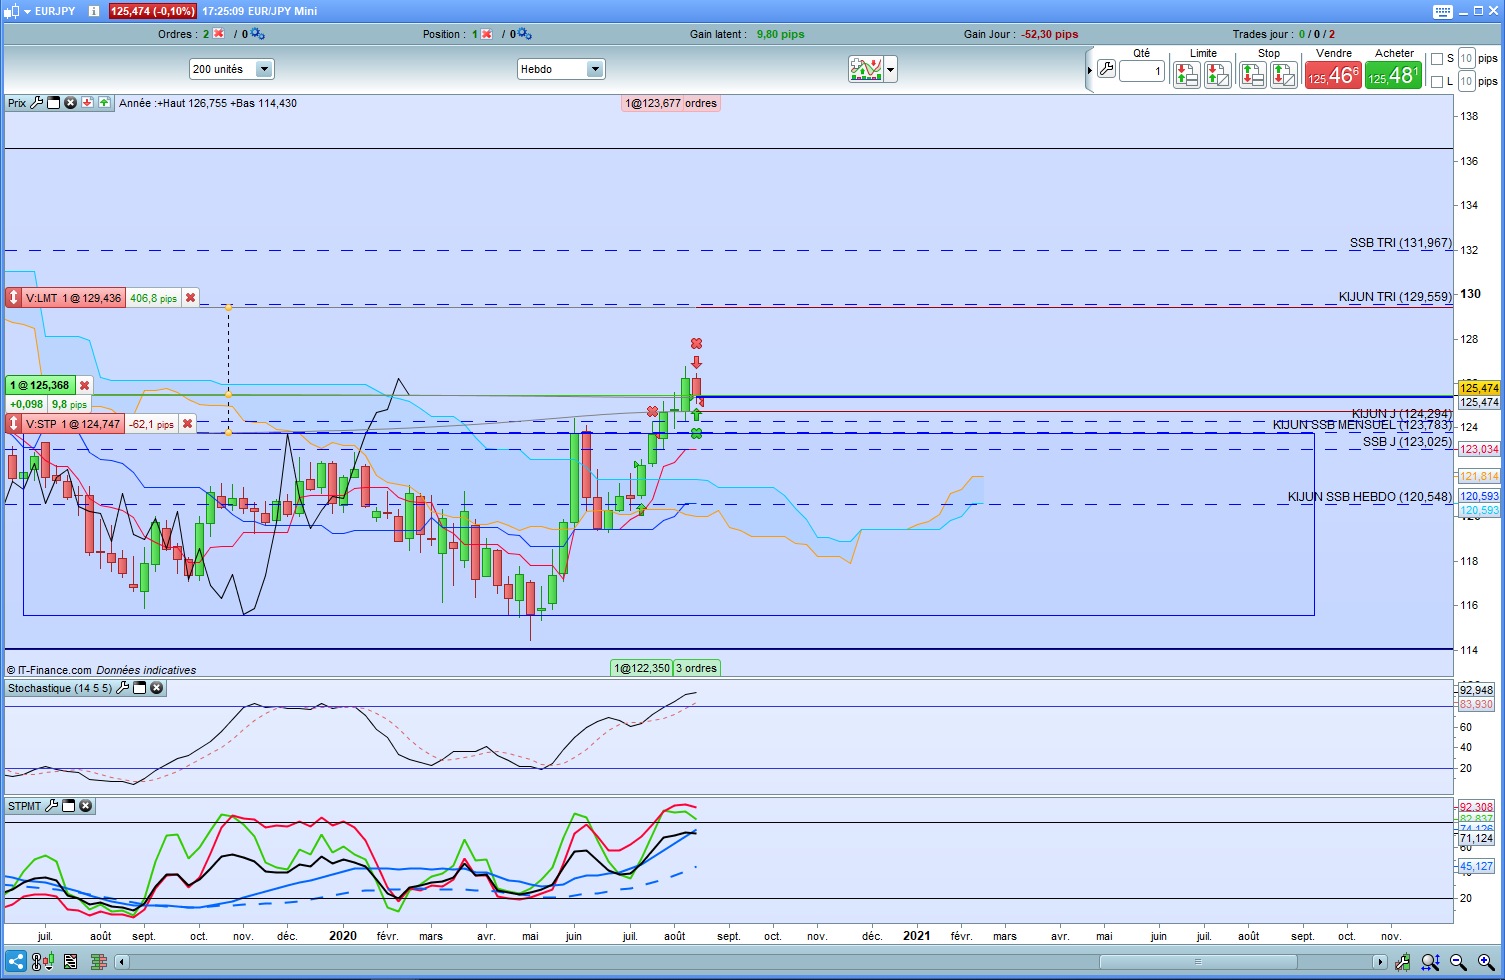The width and height of the screenshot is (1505, 980).
Task: Maximize the Stochastique panel
Action: click(x=140, y=688)
